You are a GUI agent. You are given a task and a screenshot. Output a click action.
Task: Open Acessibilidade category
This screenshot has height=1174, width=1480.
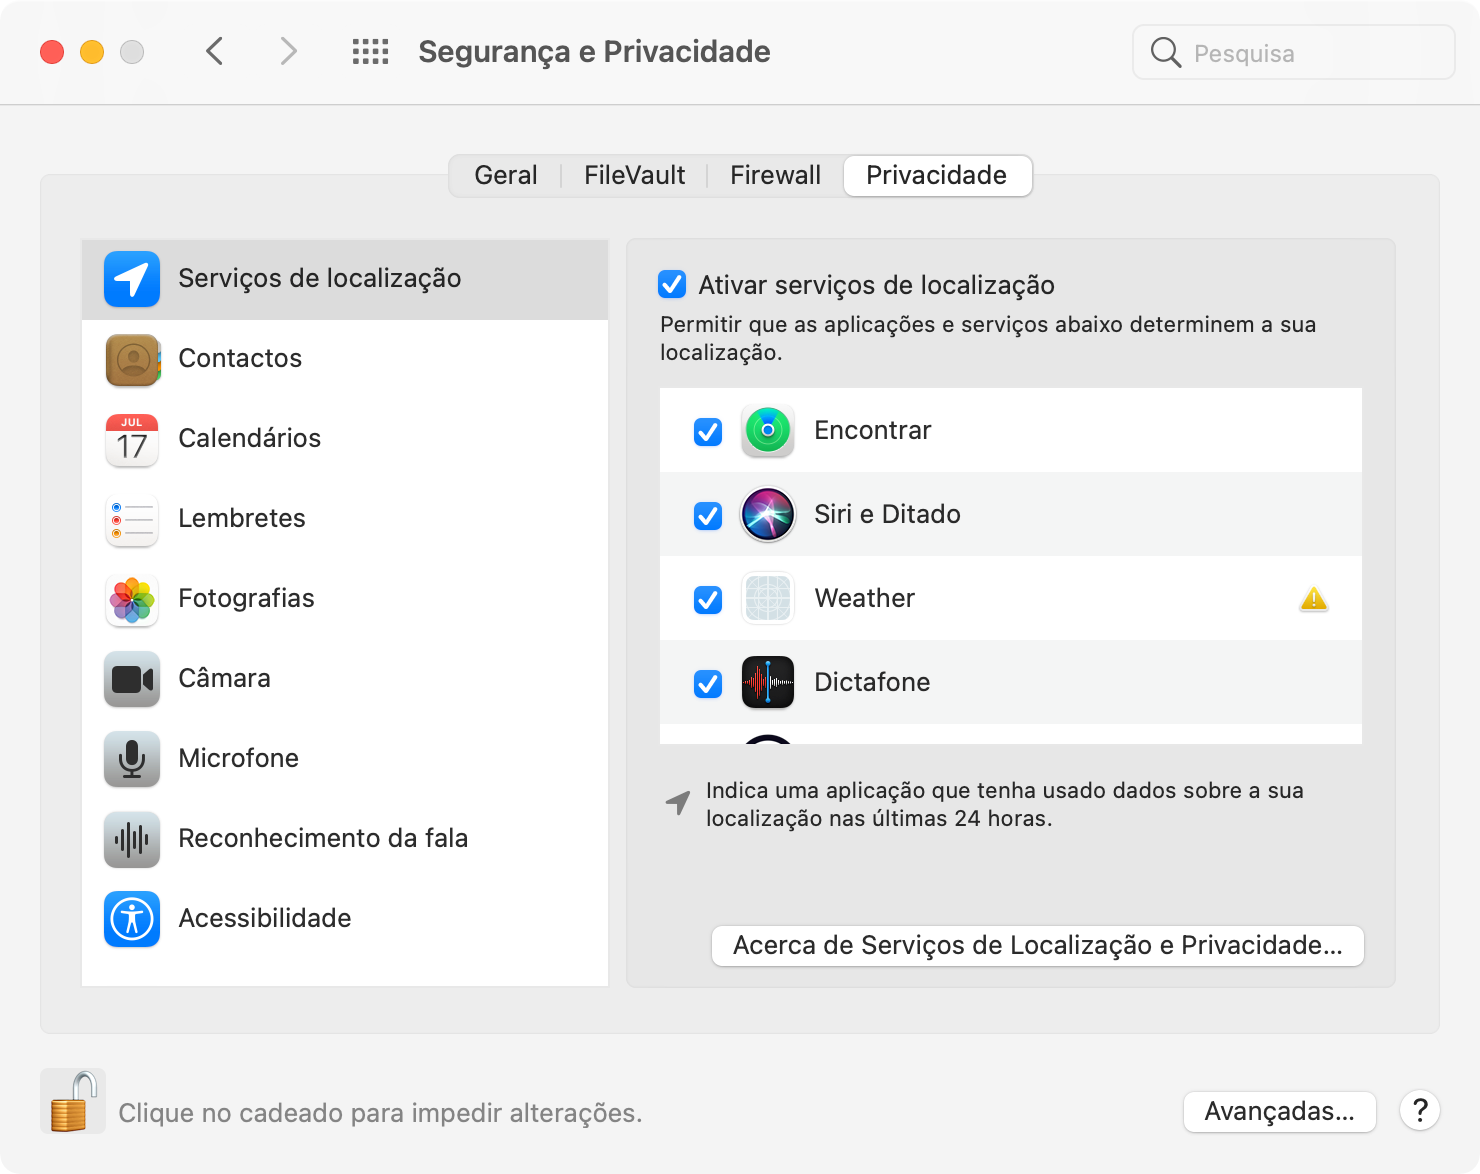click(264, 919)
